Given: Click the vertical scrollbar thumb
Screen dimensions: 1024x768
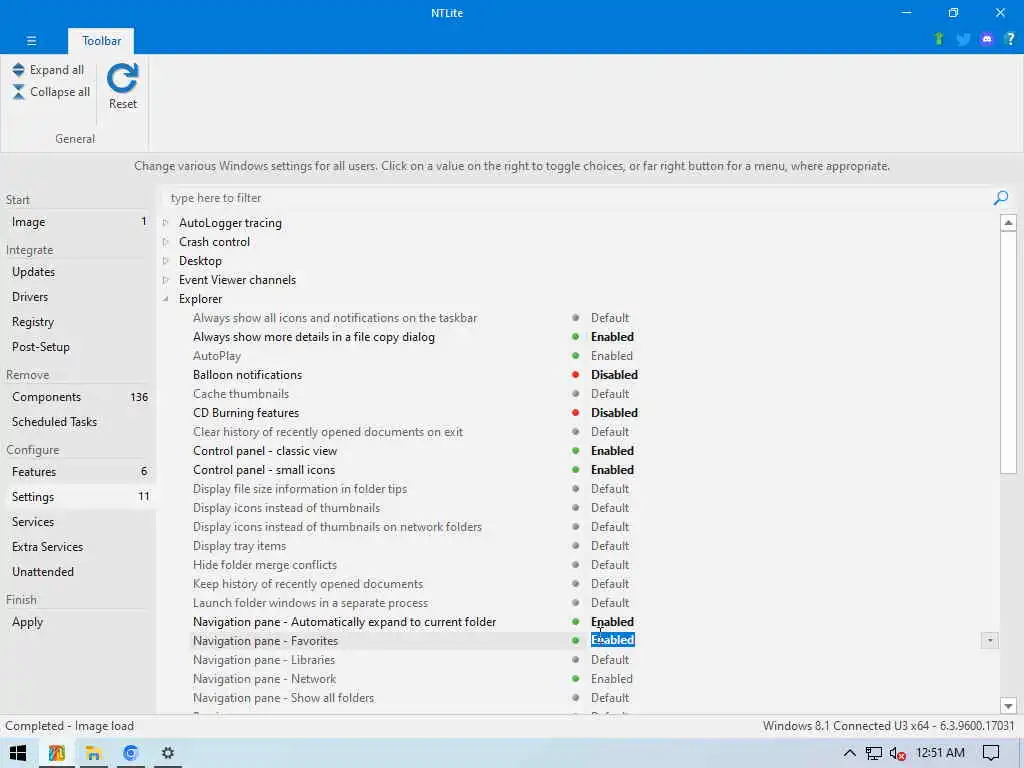Looking at the screenshot, I should pyautogui.click(x=1008, y=353).
